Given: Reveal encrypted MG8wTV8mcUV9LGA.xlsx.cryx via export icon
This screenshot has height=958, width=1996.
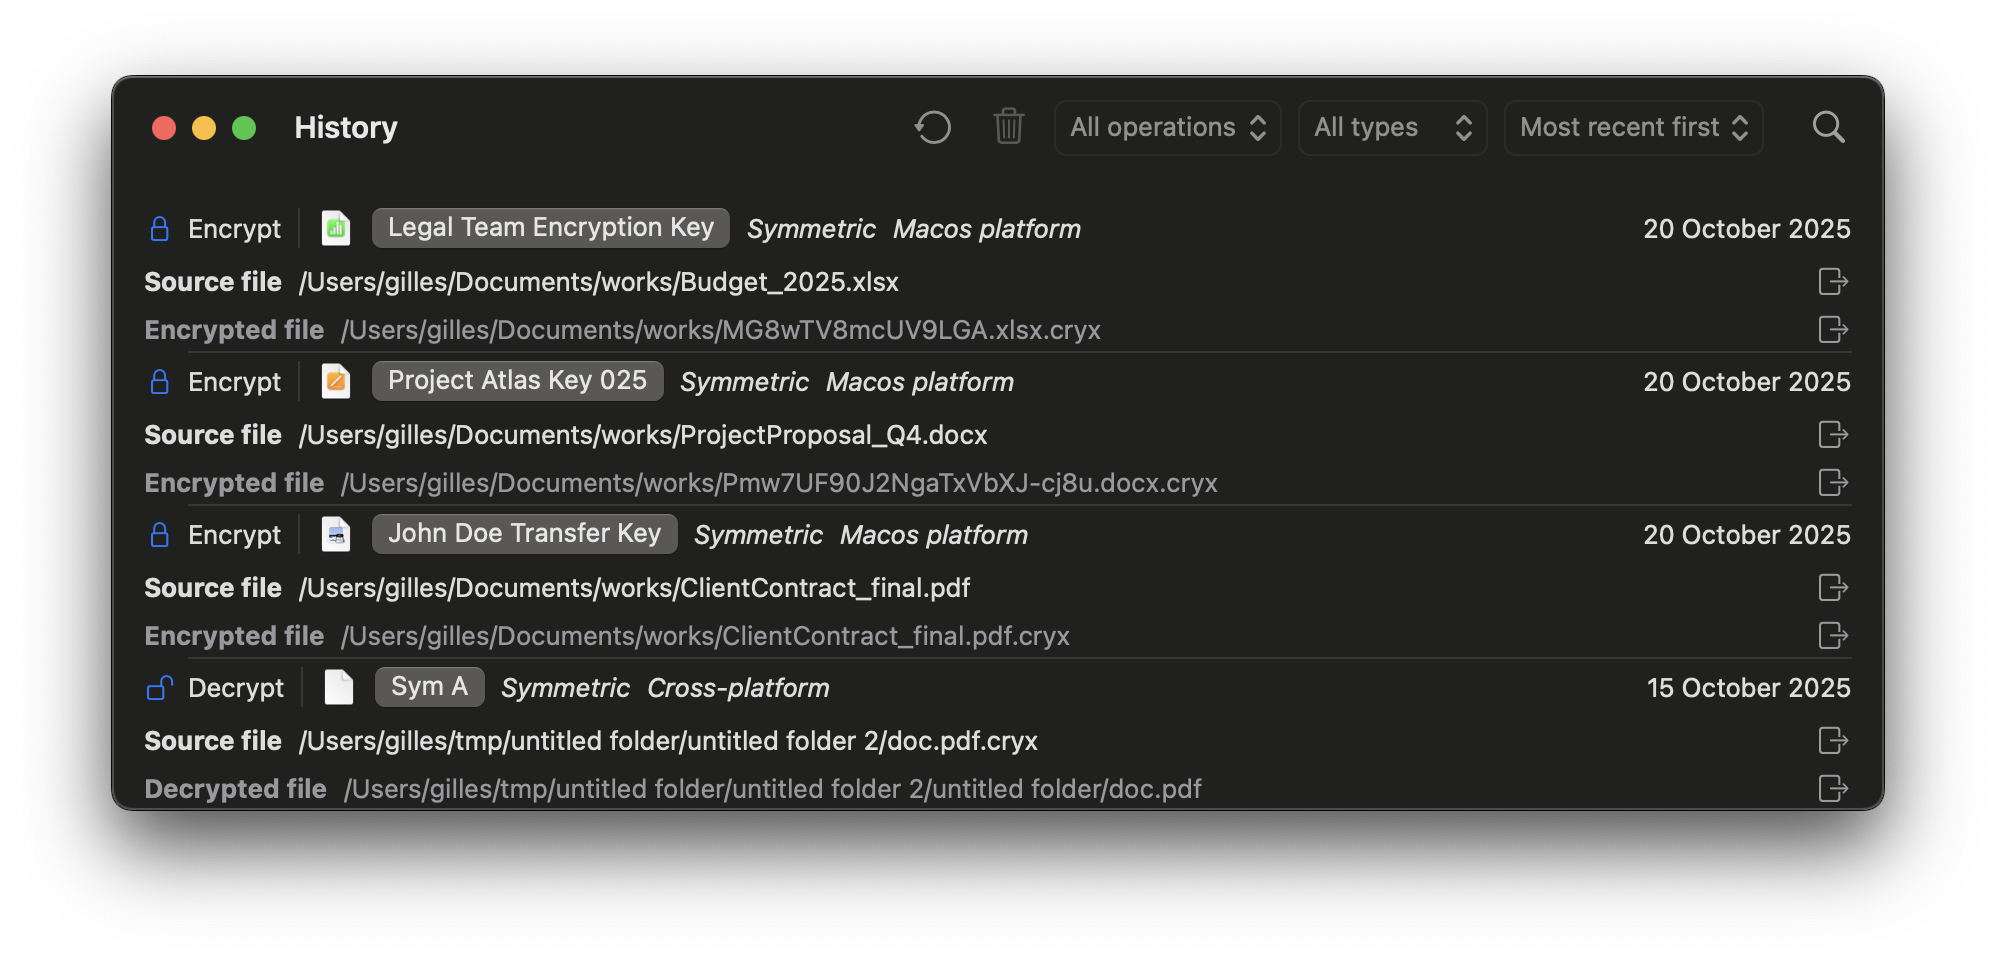Looking at the screenshot, I should point(1832,330).
